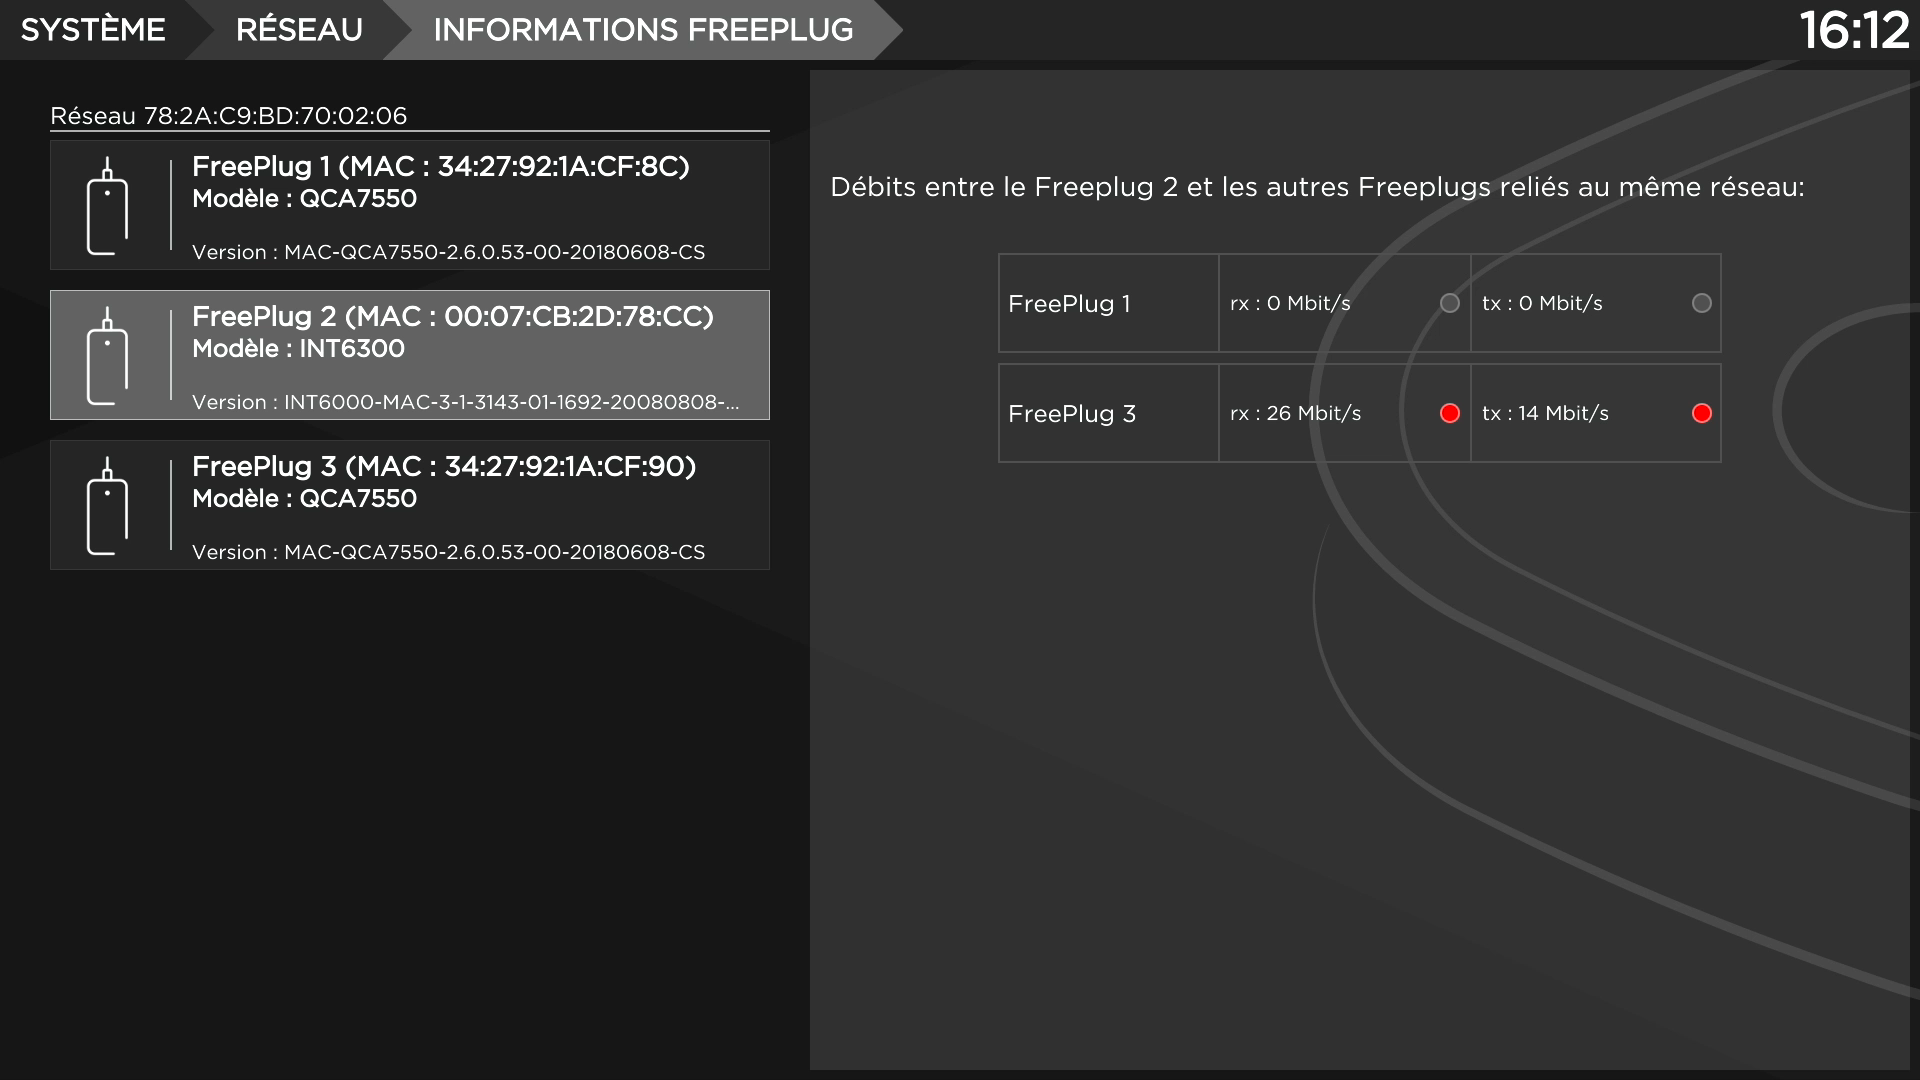The image size is (1920, 1080).
Task: Click FreePlug 3 tx red status indicator
Action: click(1701, 413)
